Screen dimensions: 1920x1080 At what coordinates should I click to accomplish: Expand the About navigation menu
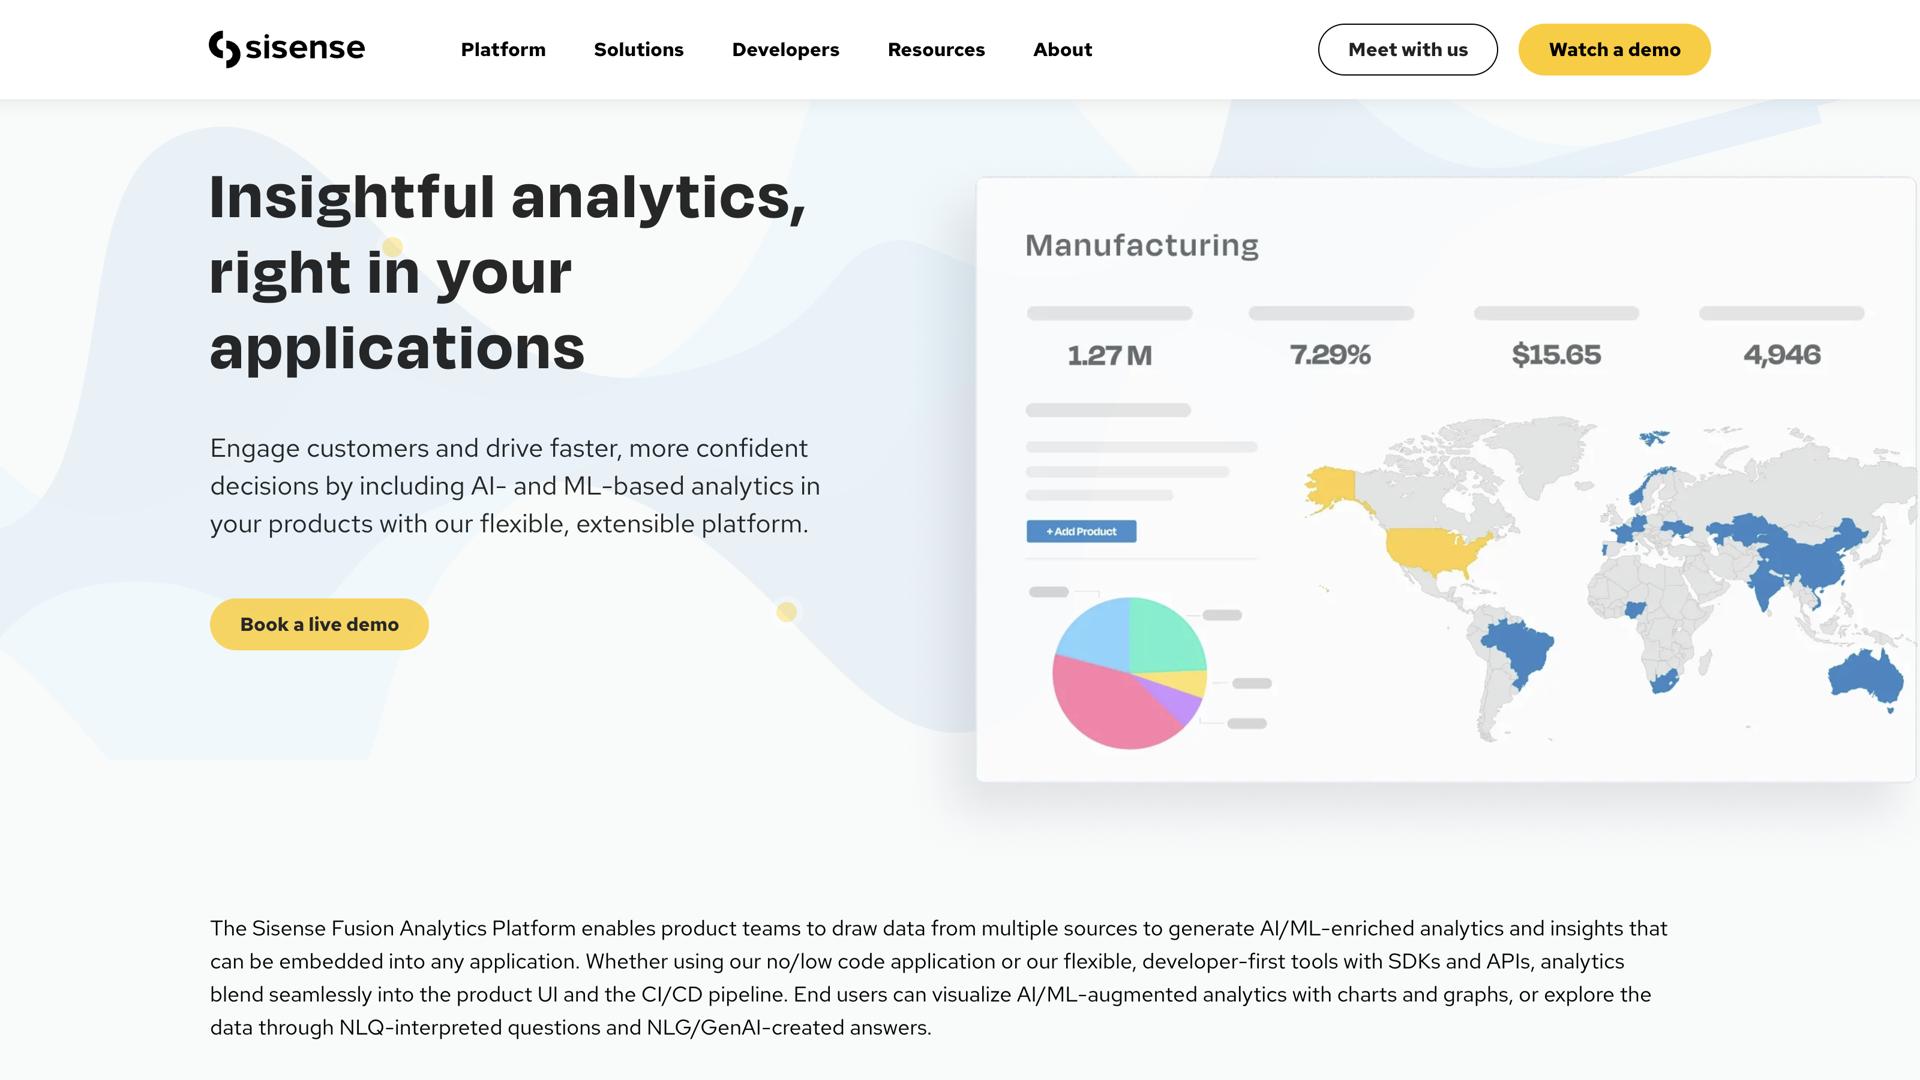1062,50
